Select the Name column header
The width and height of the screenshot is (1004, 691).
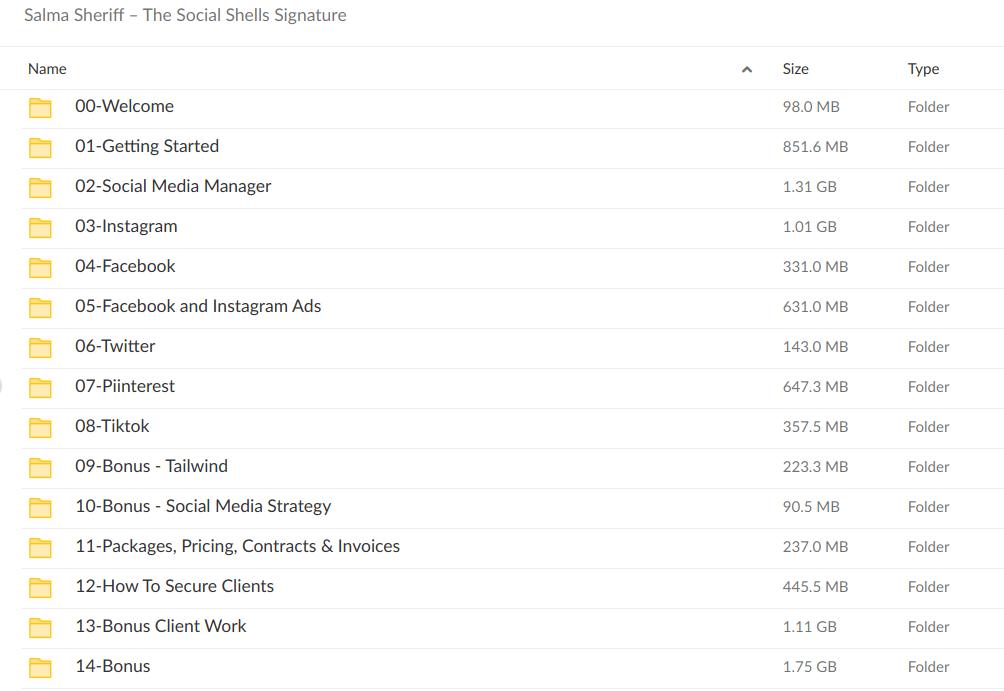click(x=47, y=69)
